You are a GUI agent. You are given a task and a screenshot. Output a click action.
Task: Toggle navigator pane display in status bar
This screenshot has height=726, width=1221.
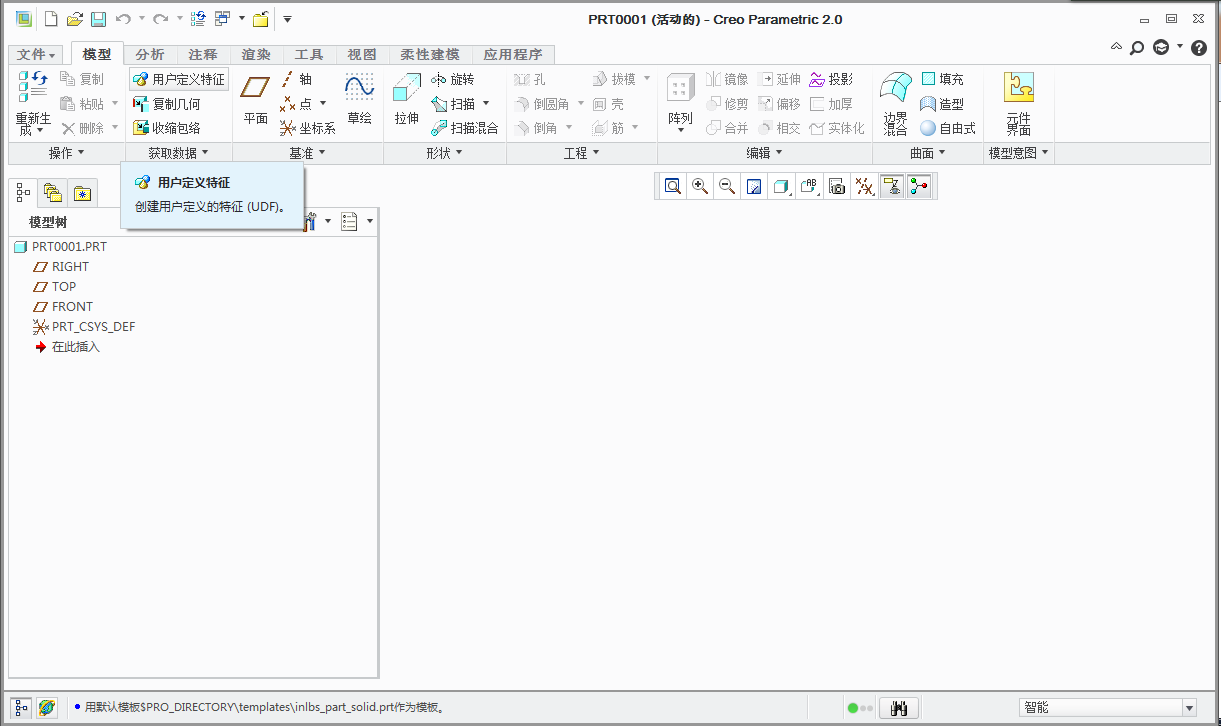point(22,707)
